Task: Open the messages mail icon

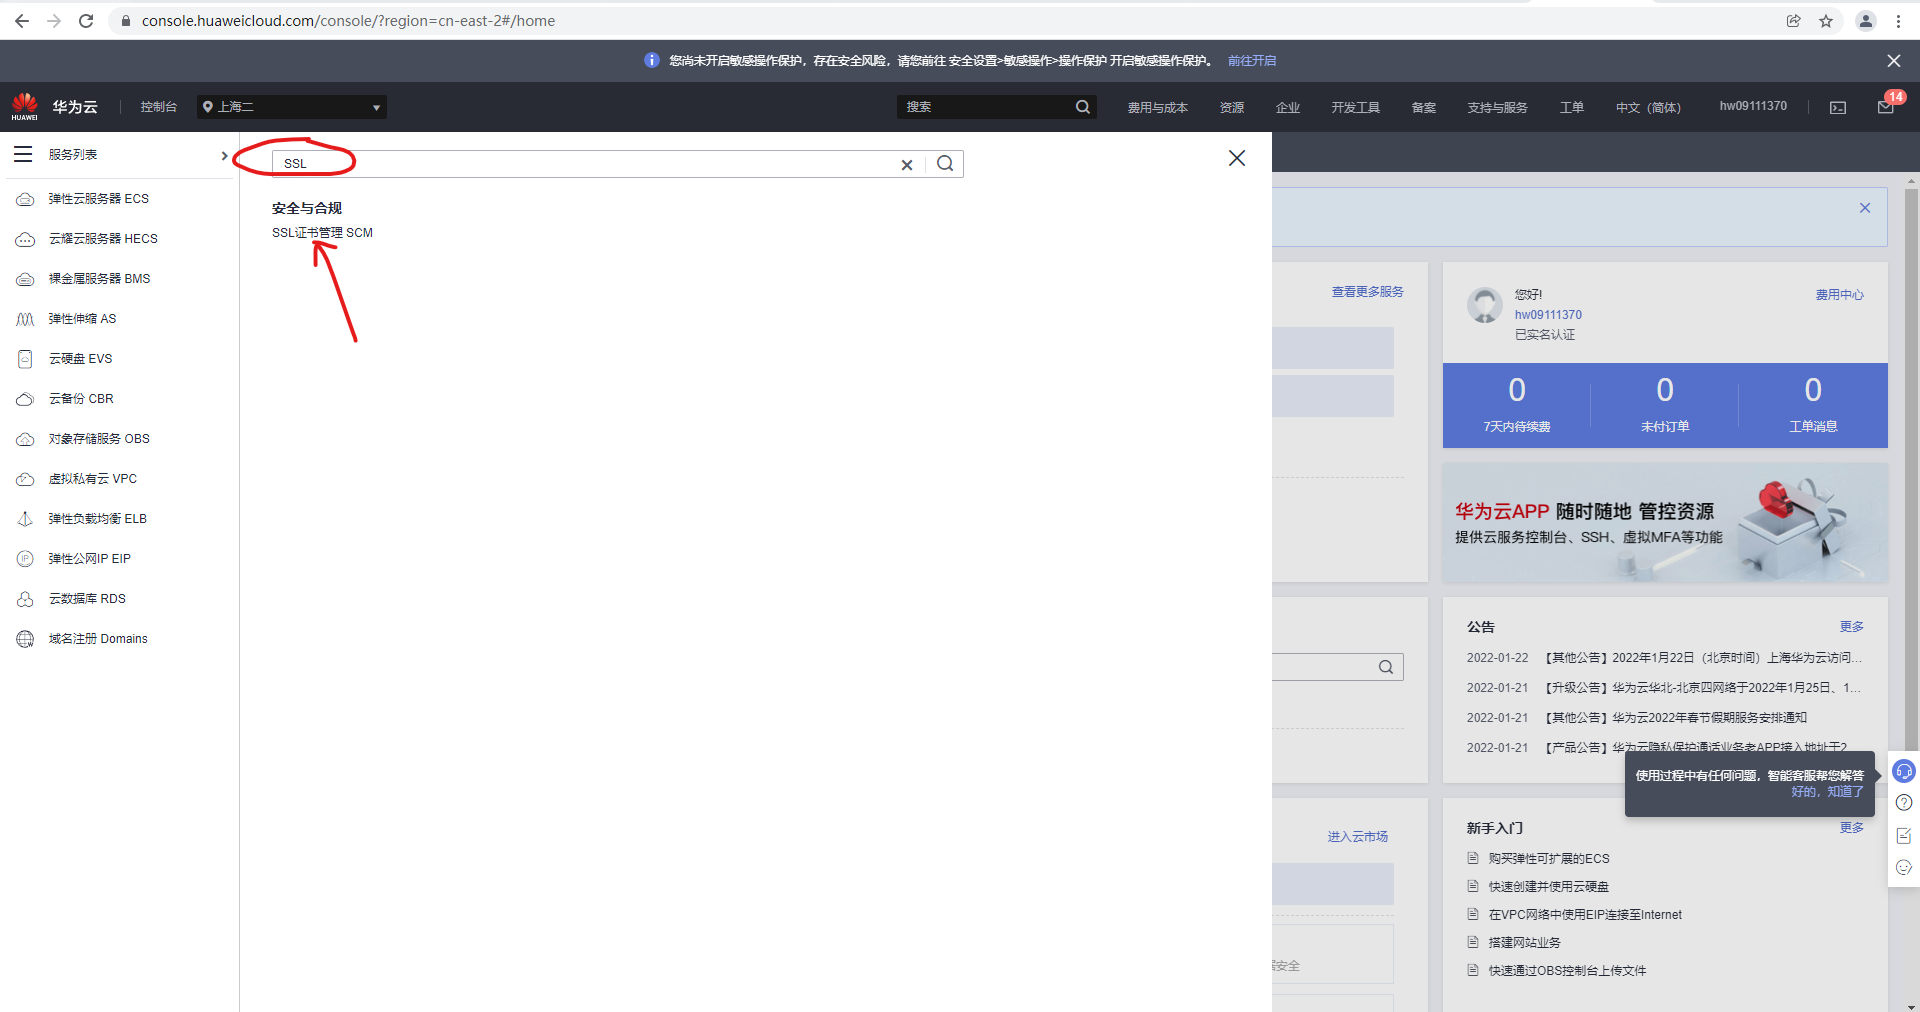Action: point(1885,108)
